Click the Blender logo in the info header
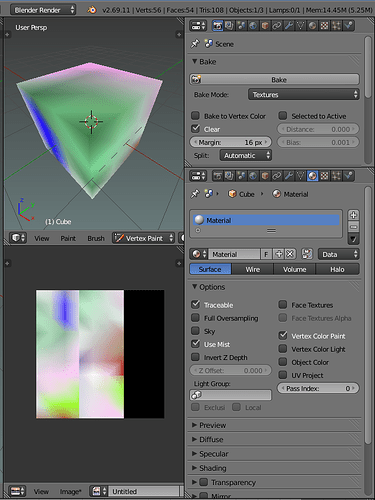The image size is (375, 500). click(92, 10)
